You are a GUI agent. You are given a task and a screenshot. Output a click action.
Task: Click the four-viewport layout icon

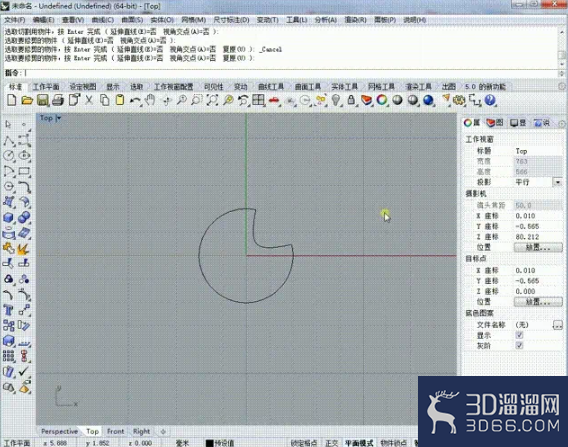tap(258, 100)
